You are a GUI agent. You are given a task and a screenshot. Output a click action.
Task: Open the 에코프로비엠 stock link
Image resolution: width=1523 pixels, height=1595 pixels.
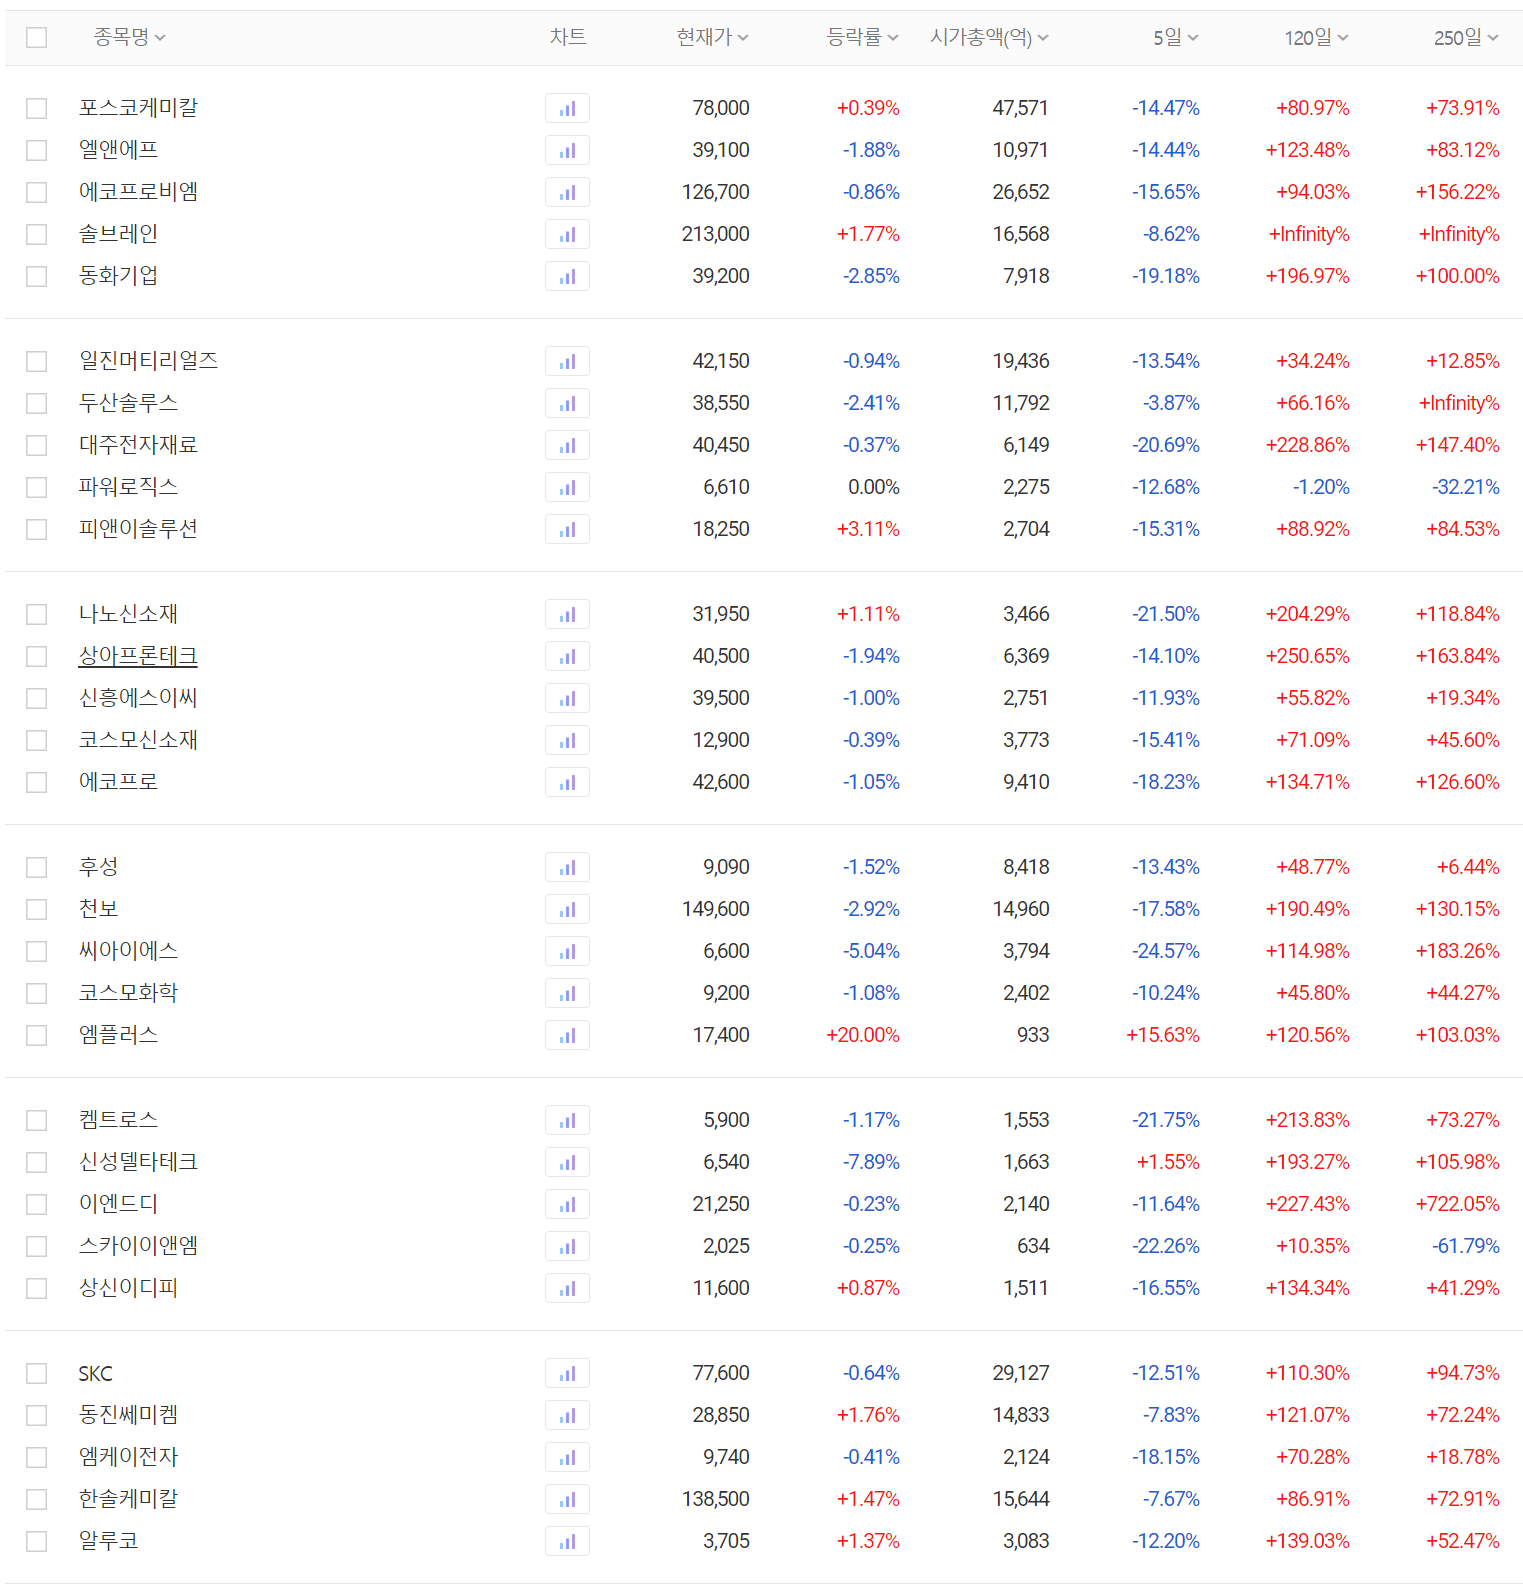tap(138, 192)
